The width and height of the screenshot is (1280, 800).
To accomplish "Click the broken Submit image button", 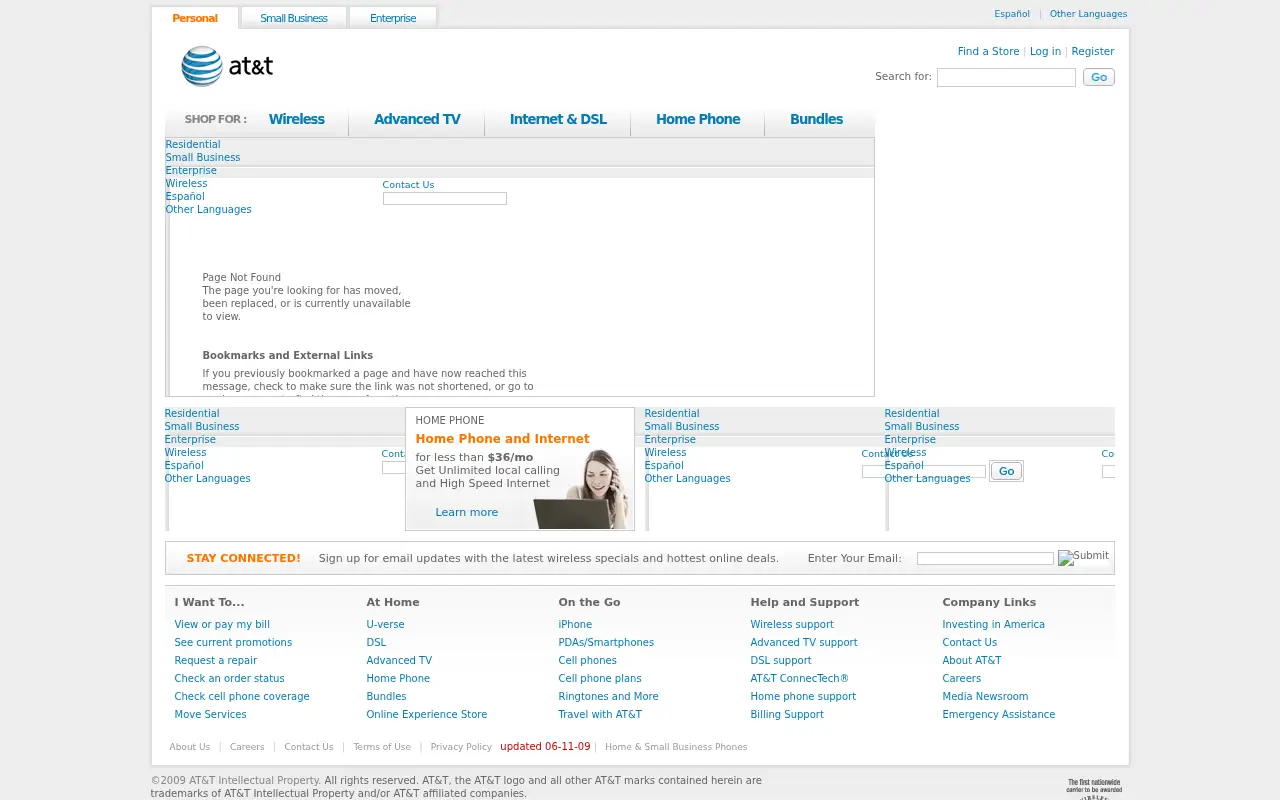I will tap(1084, 557).
